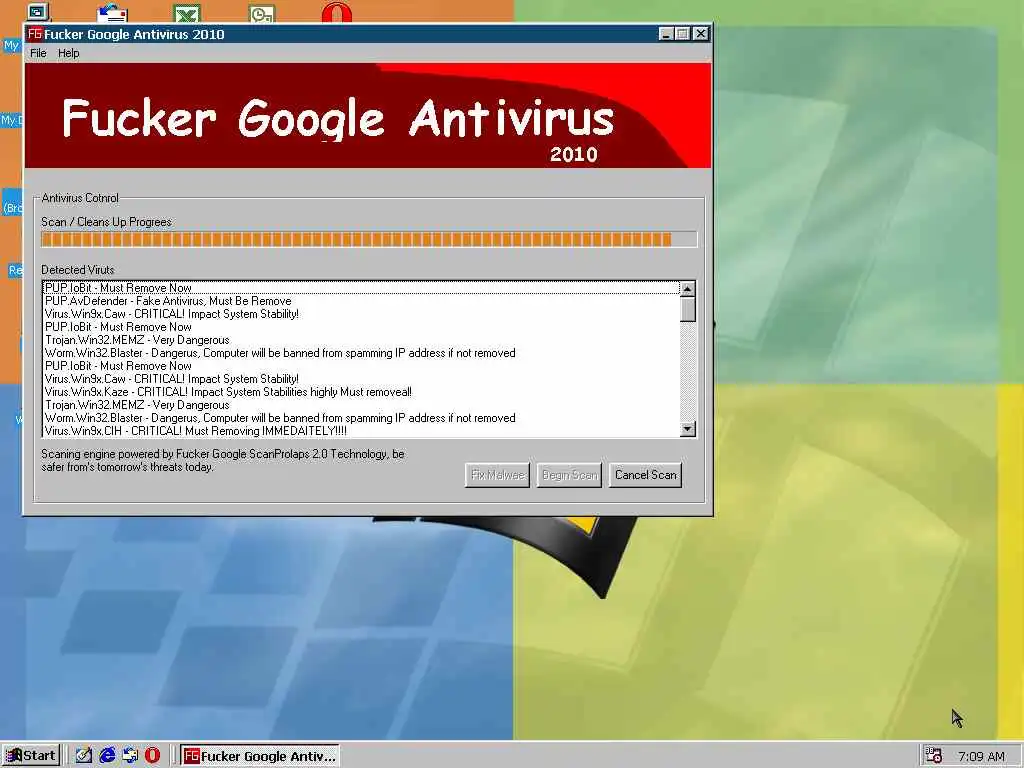The image size is (1024, 768).
Task: Click the system tray icon beside the clock
Action: point(934,756)
